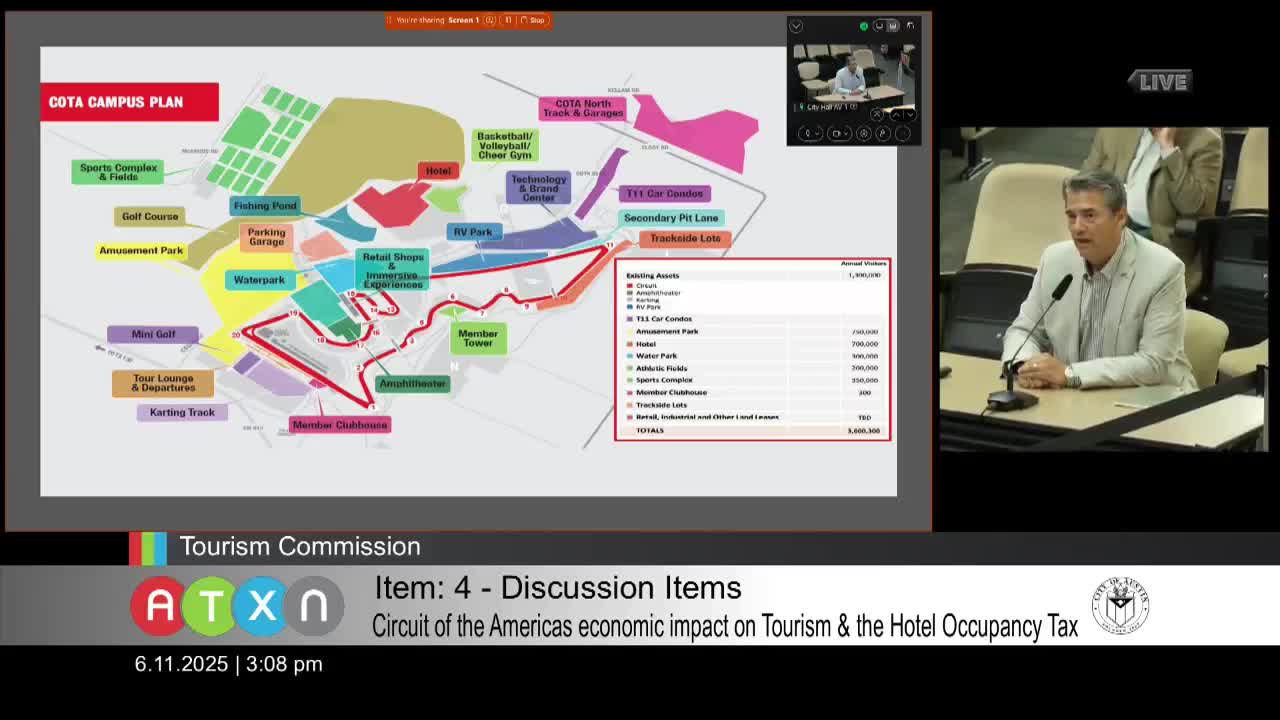Click the date and time stamp 6.11.2025
Screen dimensions: 1280x720
(228, 664)
